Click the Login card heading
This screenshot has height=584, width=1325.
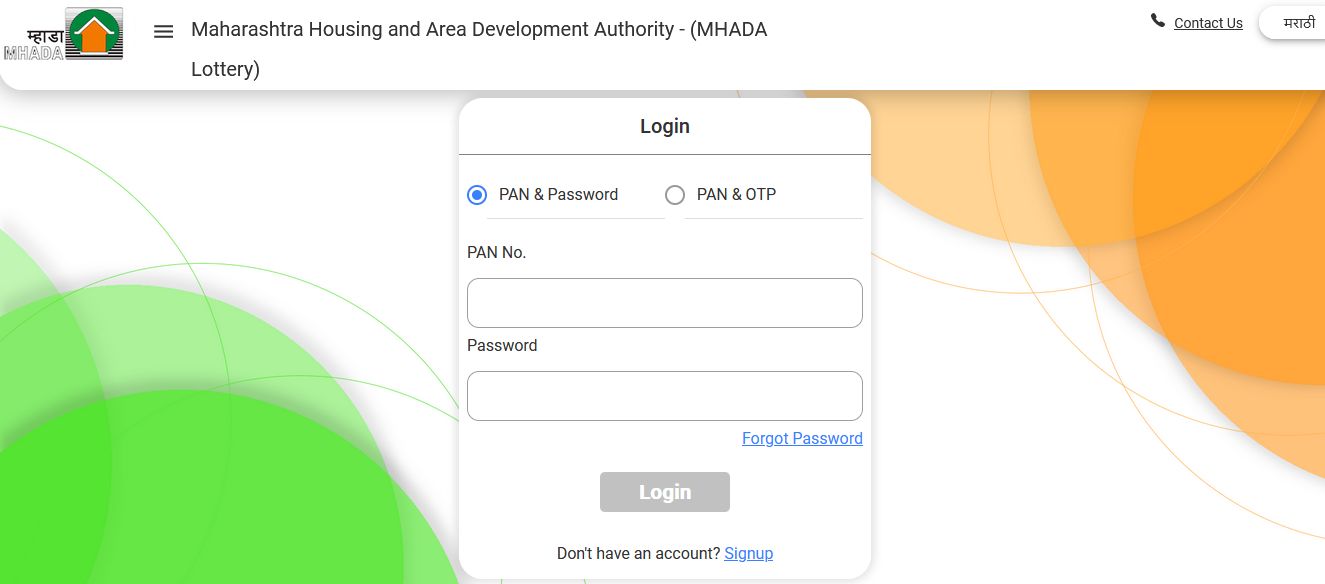coord(664,126)
